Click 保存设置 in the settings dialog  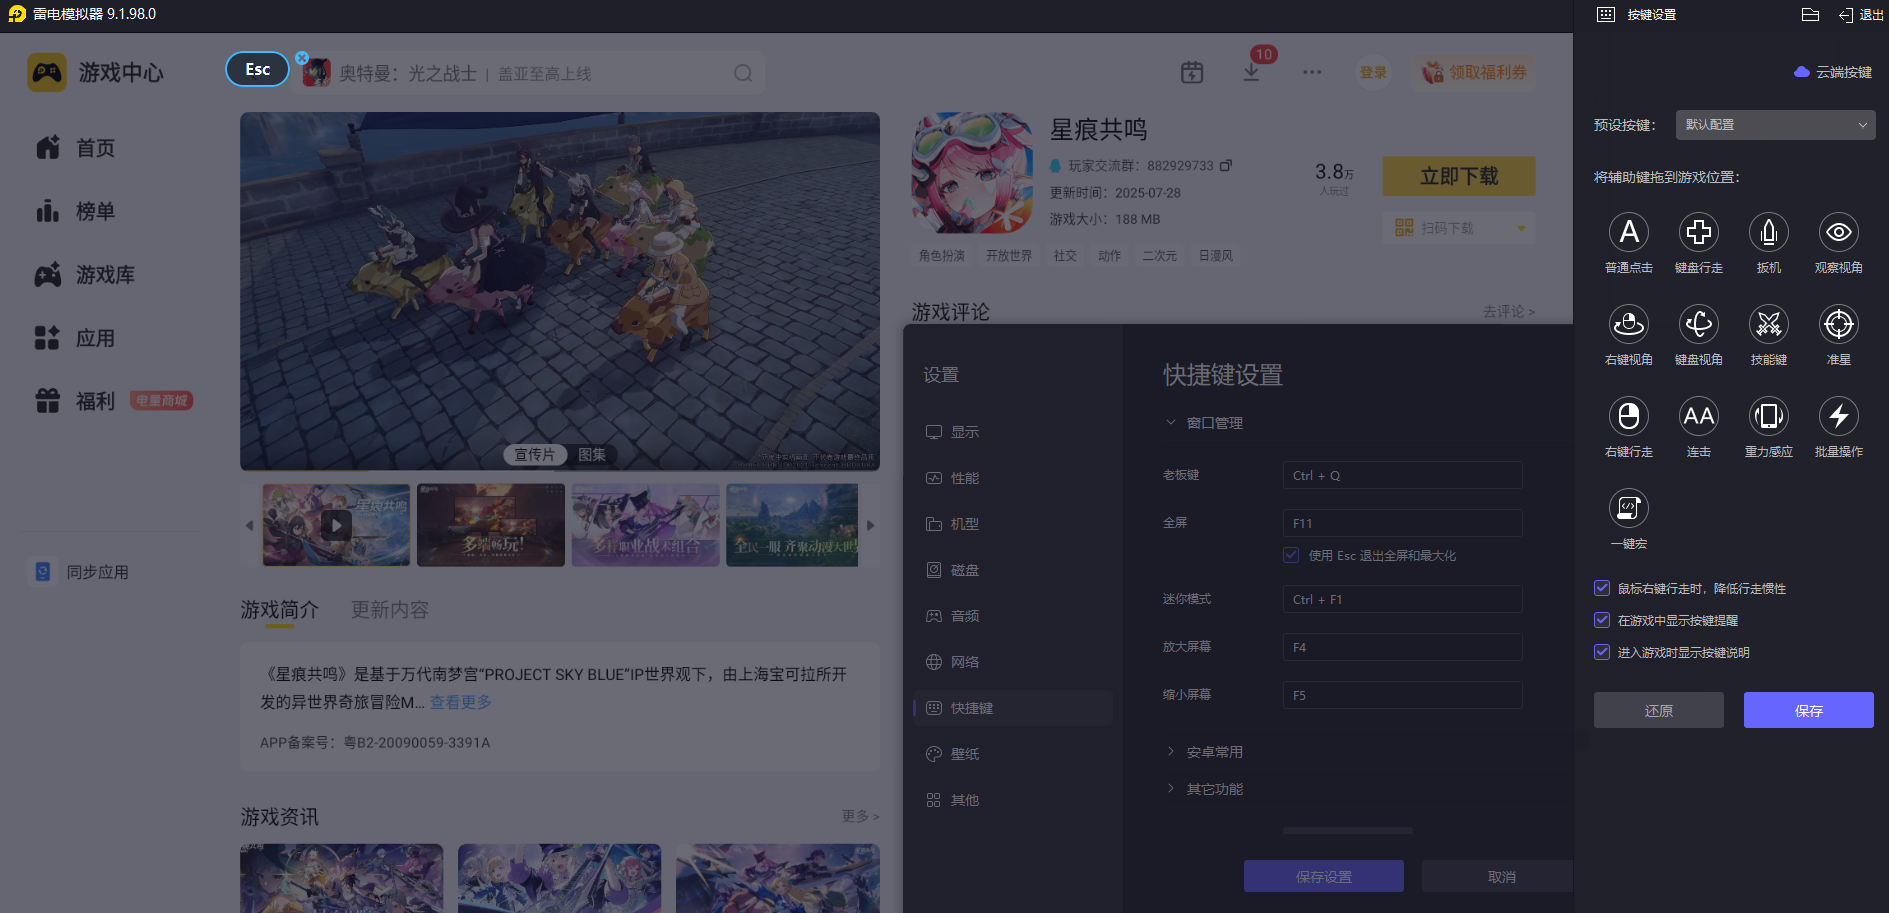coord(1324,876)
